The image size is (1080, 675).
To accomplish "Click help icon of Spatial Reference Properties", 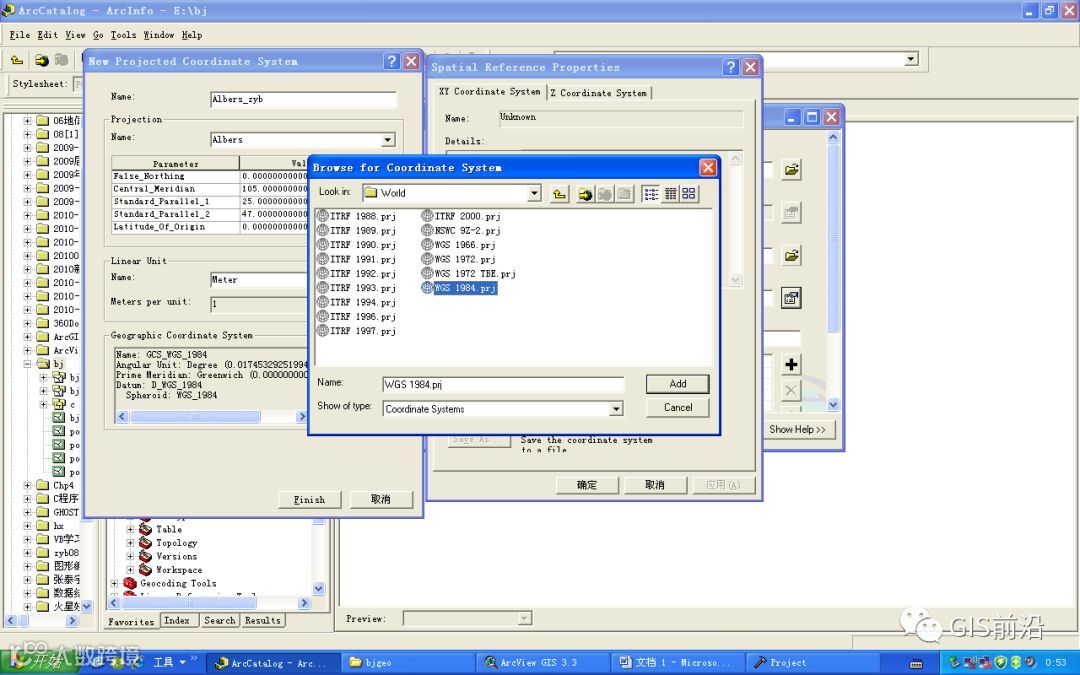I will tap(731, 67).
